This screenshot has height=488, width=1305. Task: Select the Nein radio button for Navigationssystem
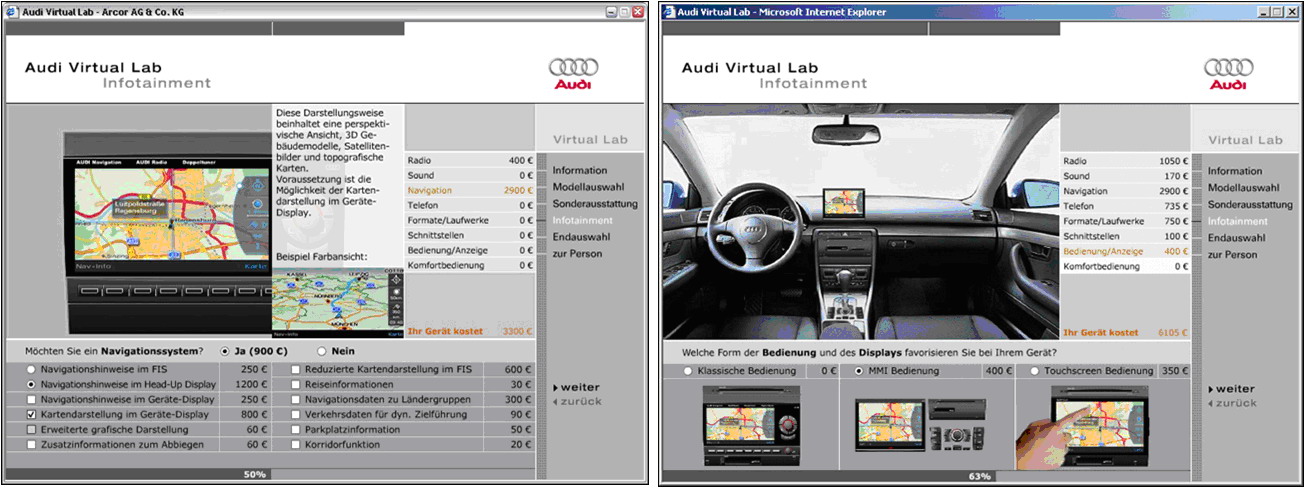[322, 352]
